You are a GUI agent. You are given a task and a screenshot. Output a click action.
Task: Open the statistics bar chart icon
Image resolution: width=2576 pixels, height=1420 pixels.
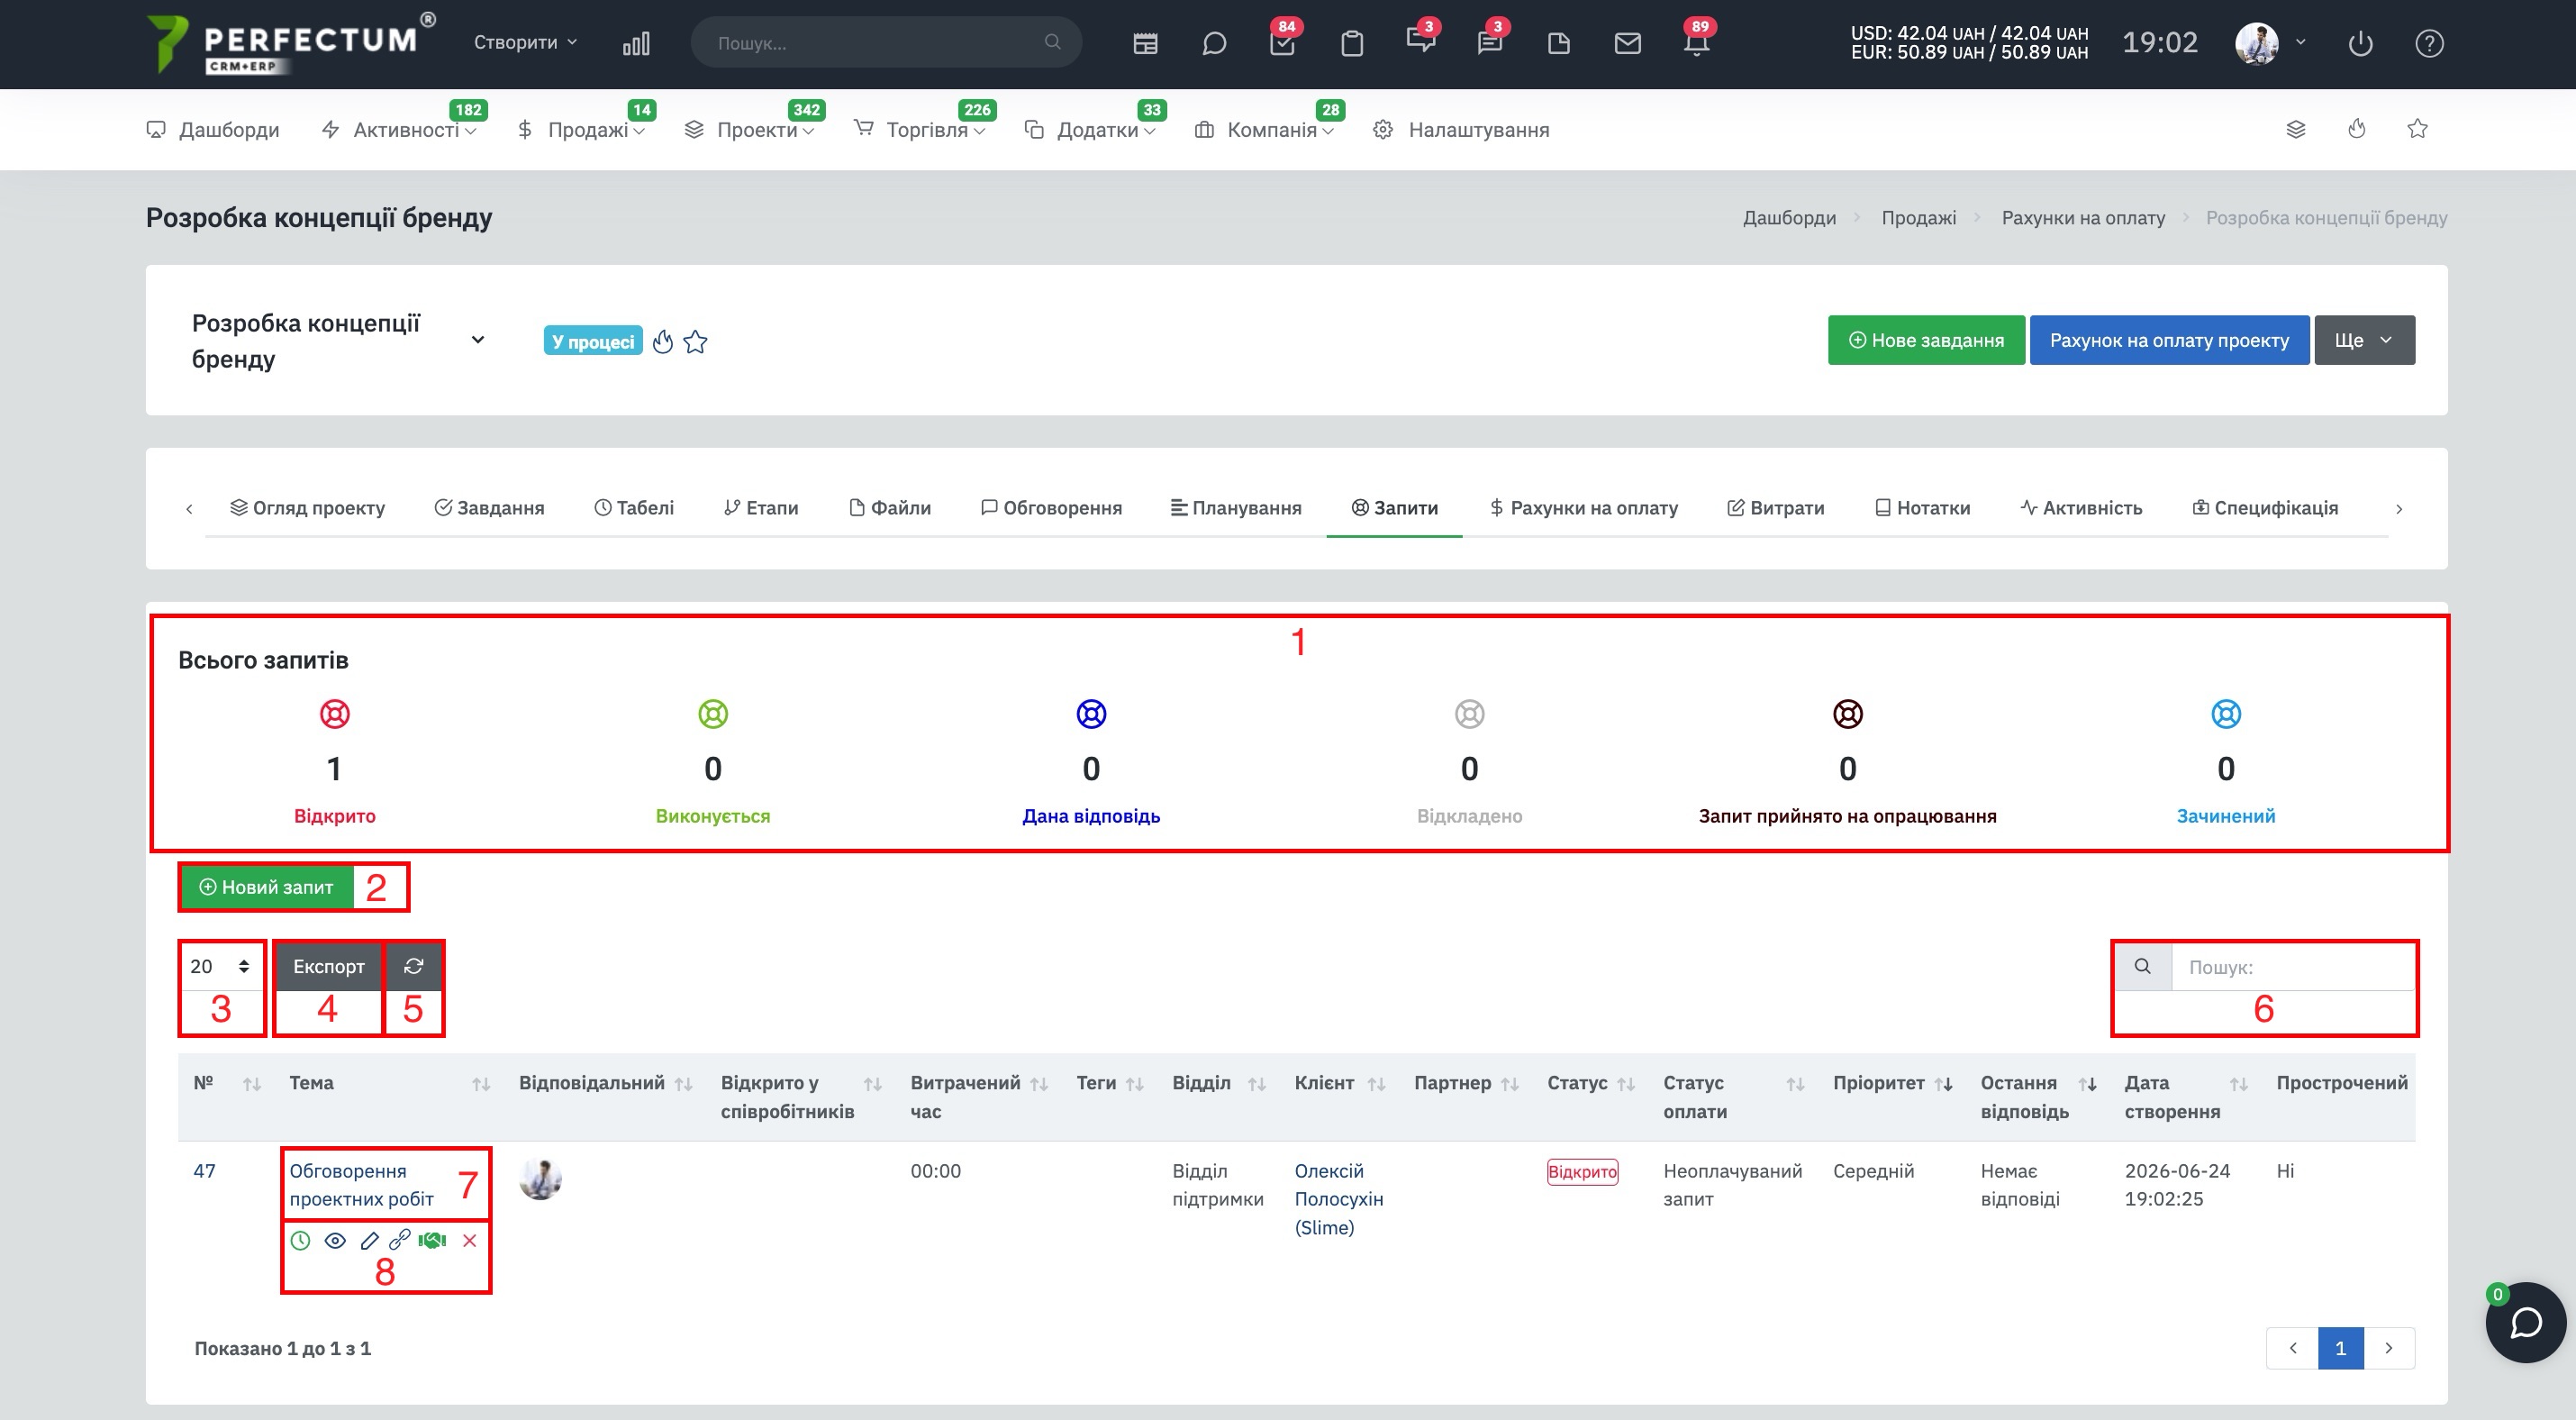[x=636, y=43]
